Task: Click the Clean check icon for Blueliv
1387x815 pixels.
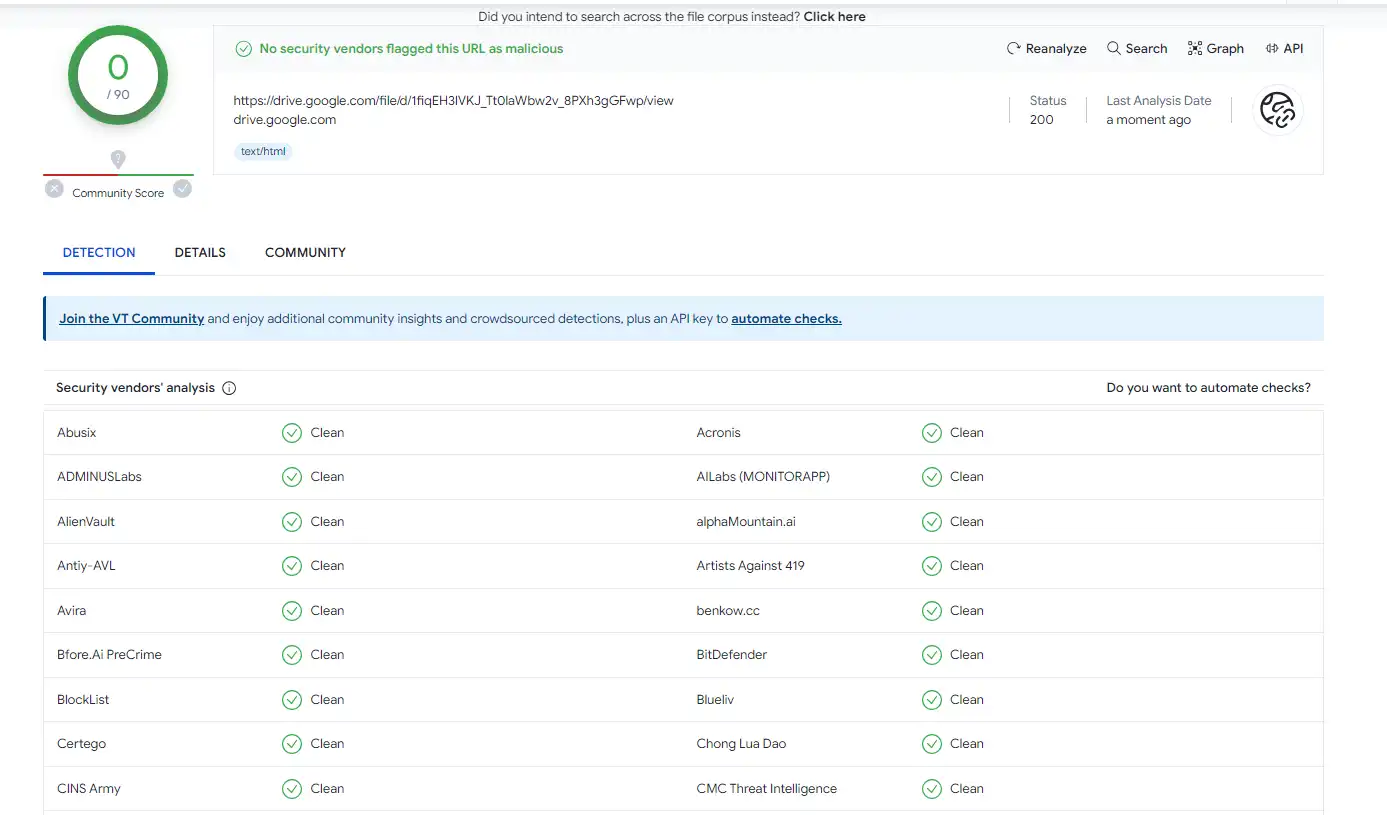Action: tap(931, 700)
